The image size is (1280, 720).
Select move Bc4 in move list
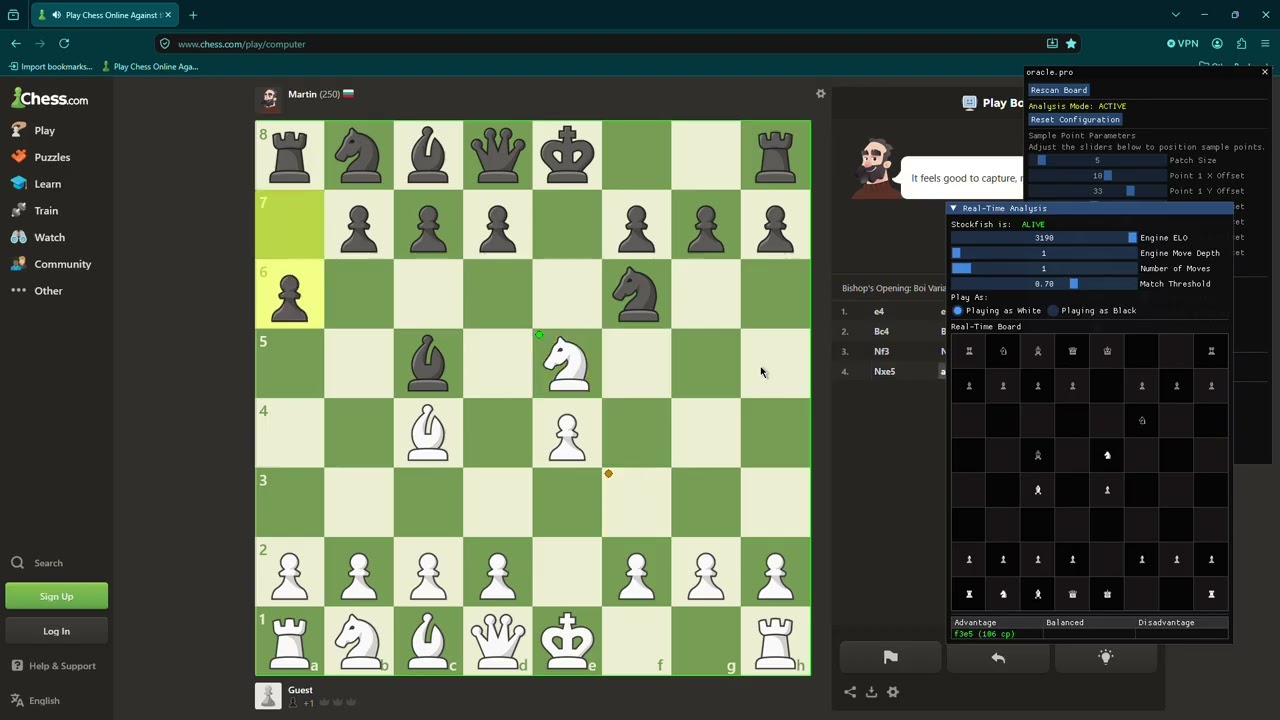coord(881,332)
